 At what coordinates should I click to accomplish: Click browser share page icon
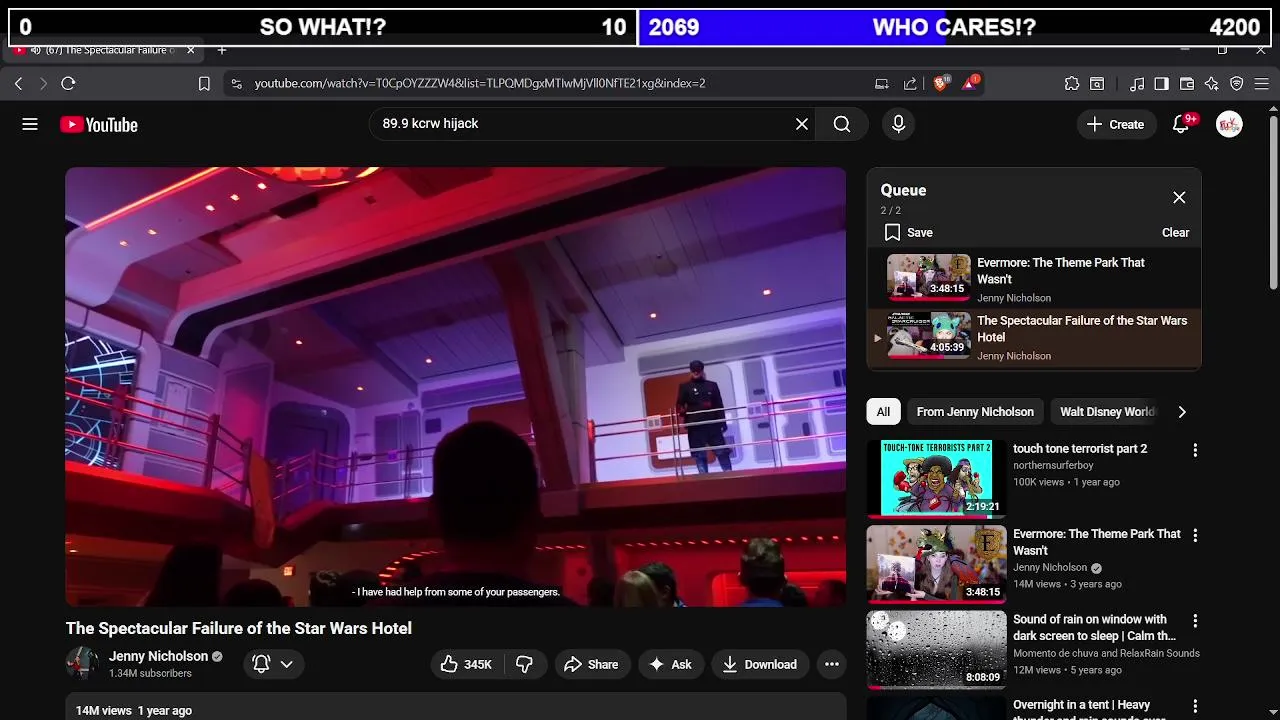910,83
